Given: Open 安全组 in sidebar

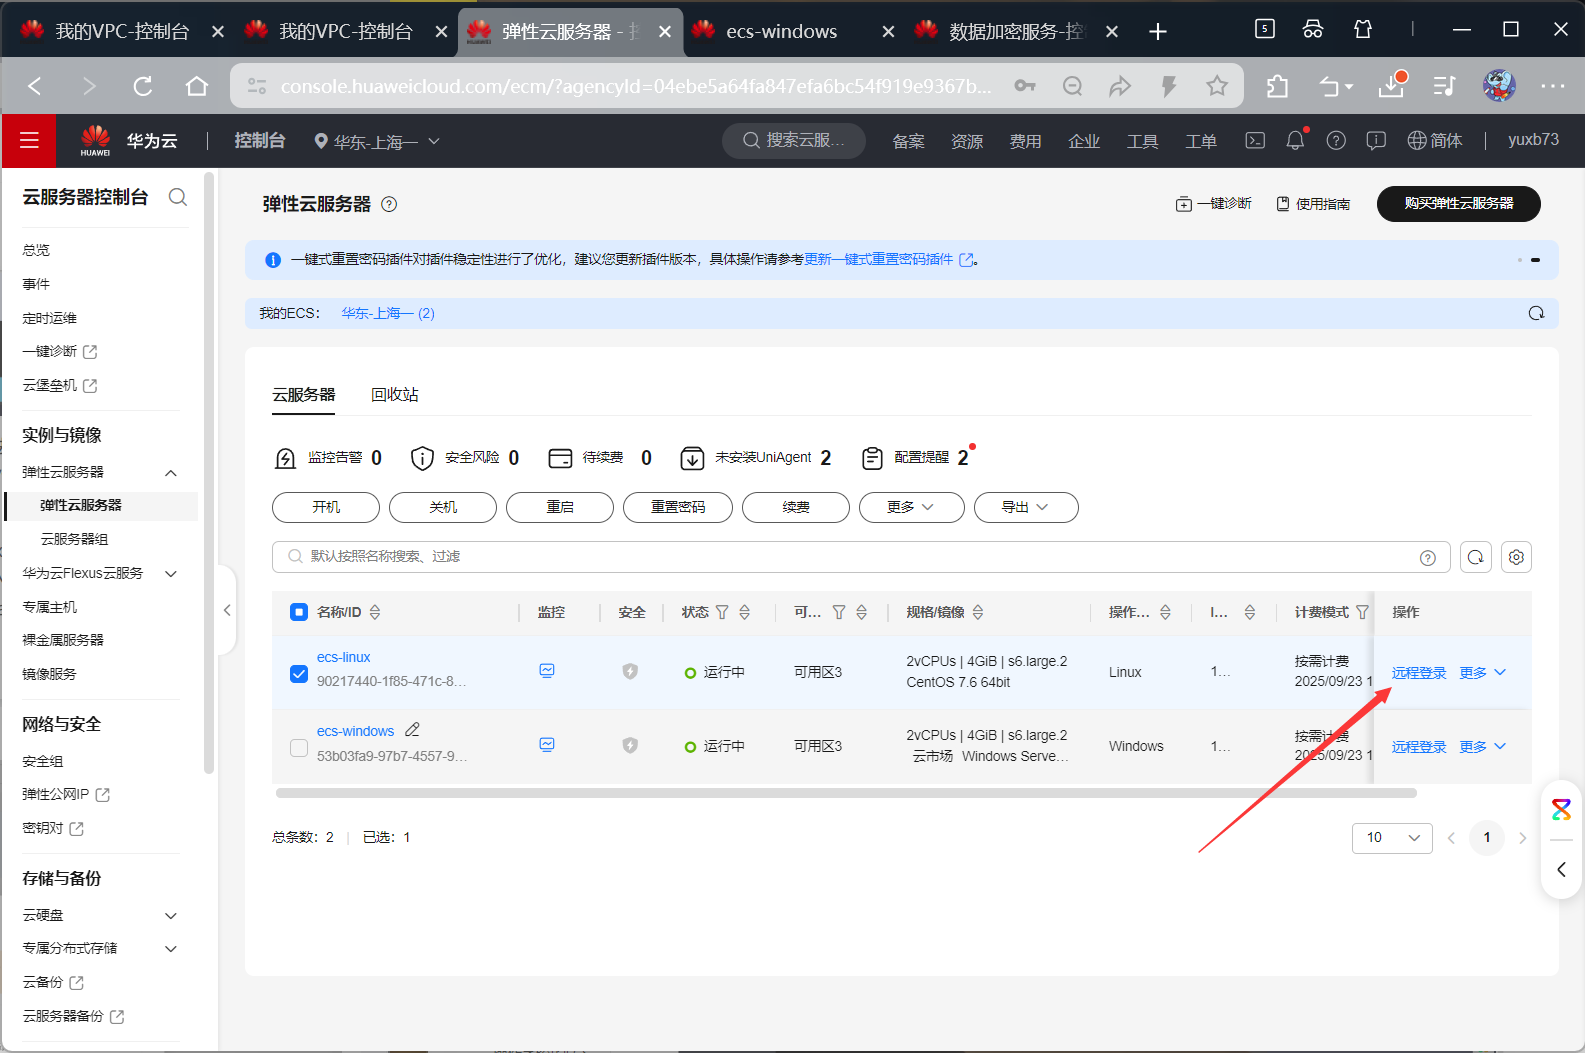Looking at the screenshot, I should (x=43, y=762).
